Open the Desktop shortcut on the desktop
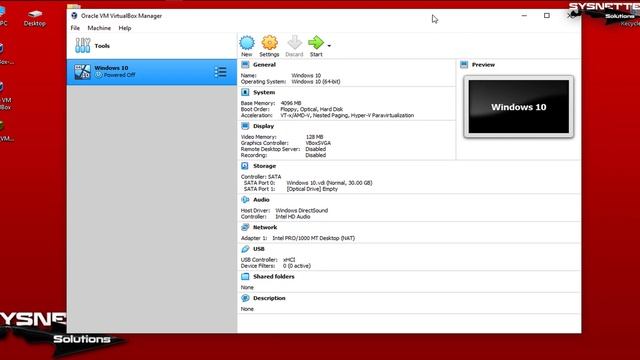This screenshot has height=360, width=640. (x=34, y=18)
